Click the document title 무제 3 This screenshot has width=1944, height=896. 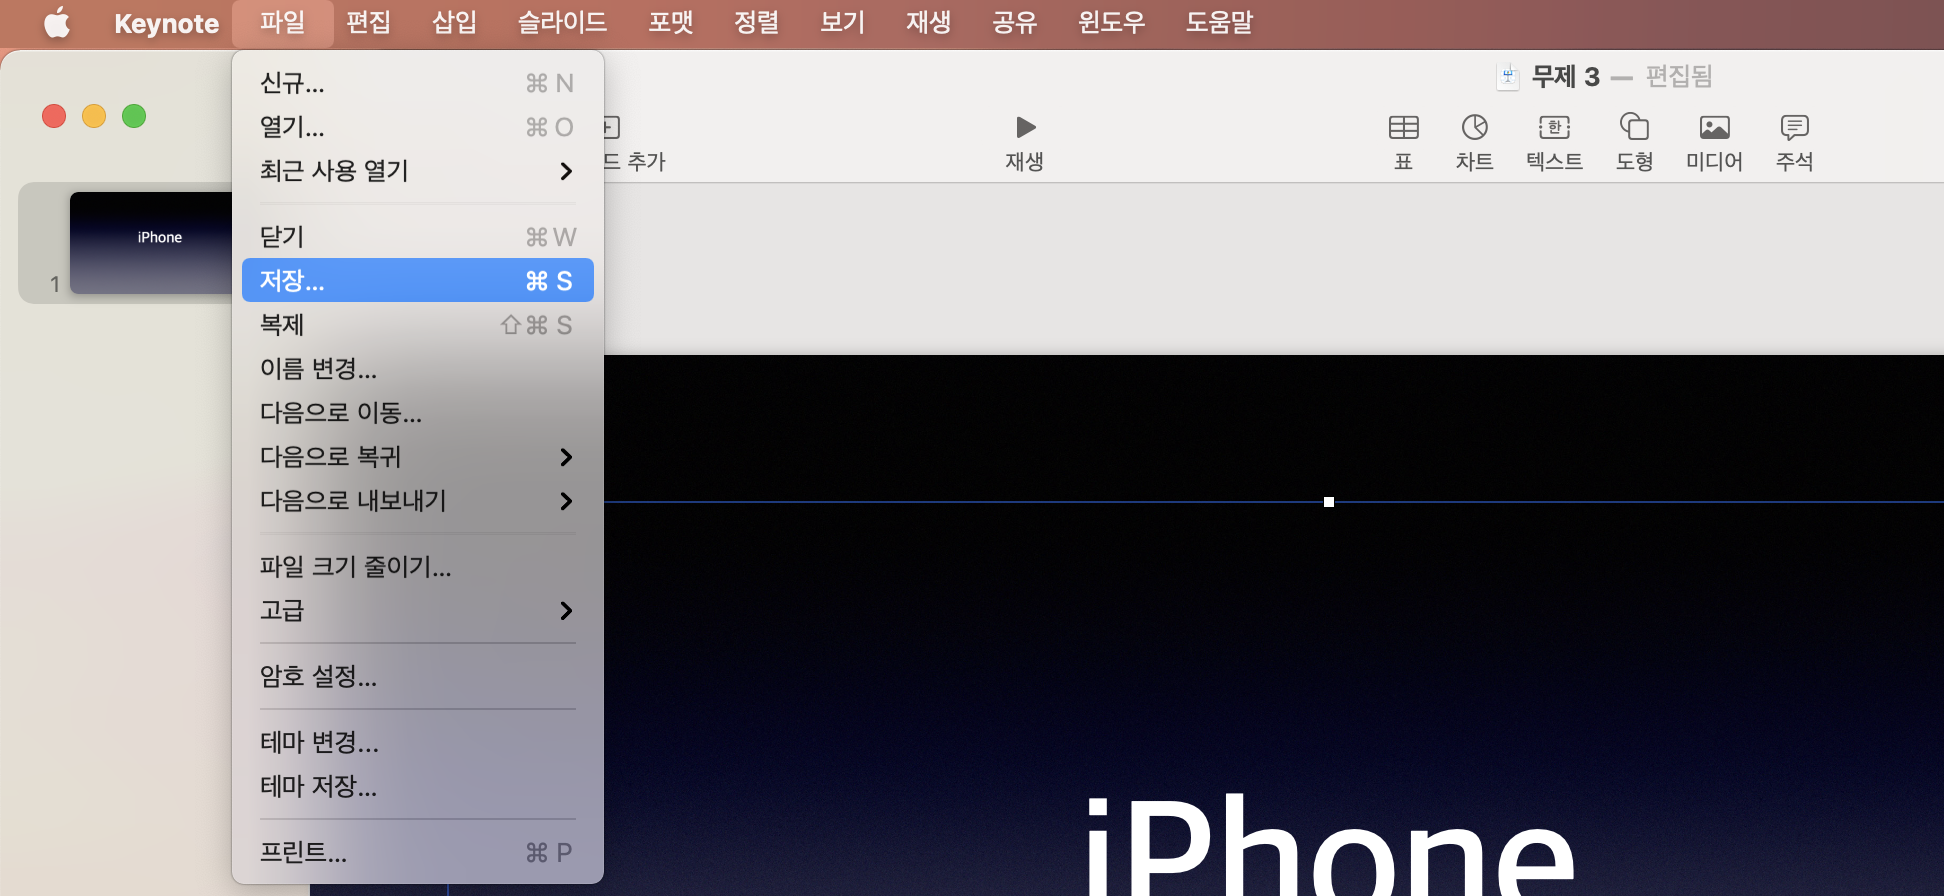point(1565,77)
